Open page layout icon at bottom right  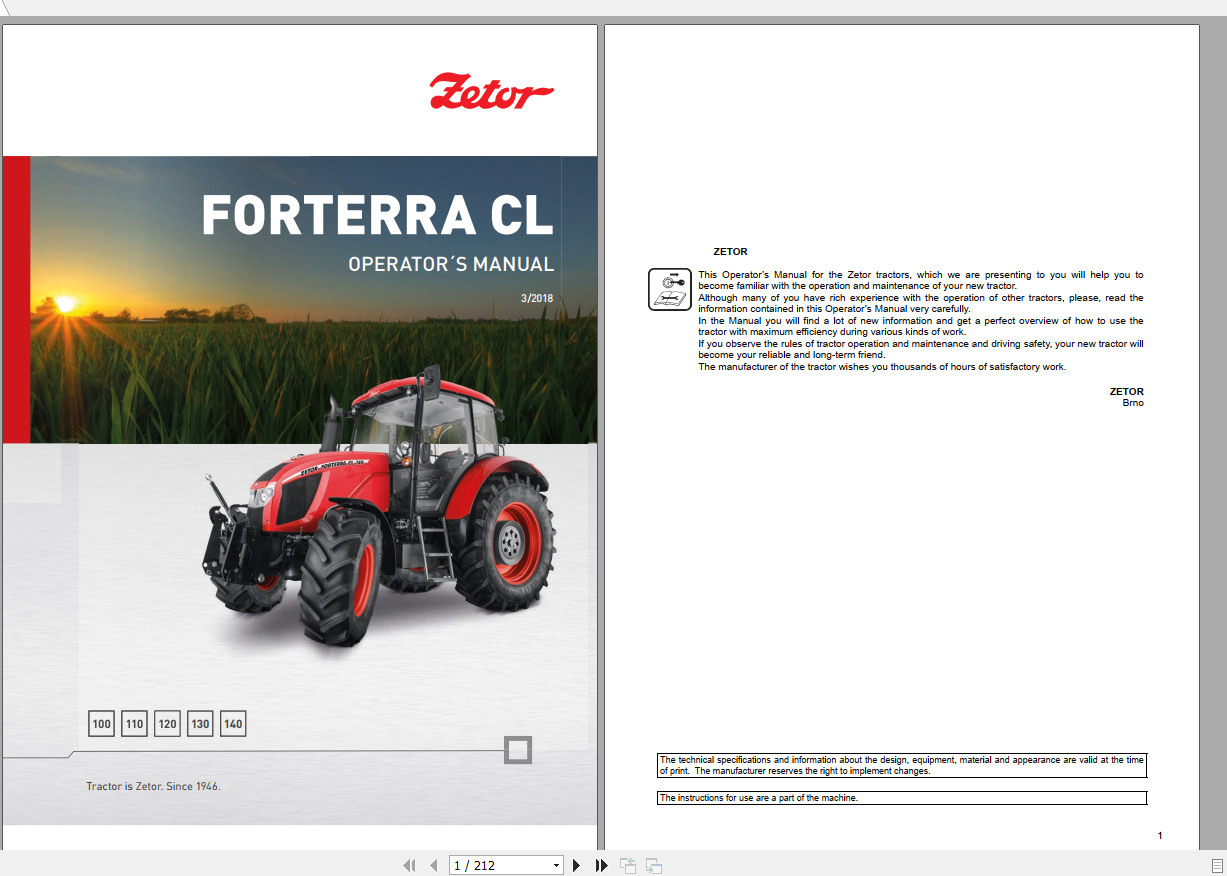tap(1216, 865)
